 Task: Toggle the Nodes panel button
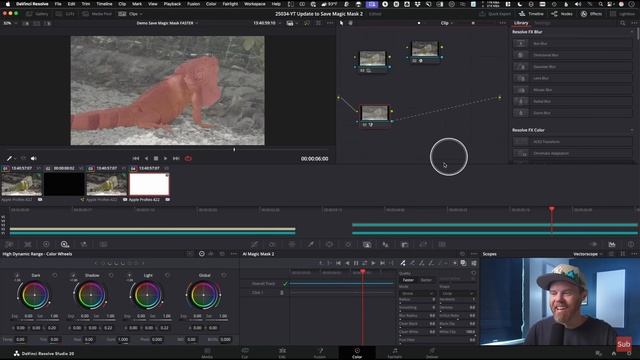[x=562, y=14]
